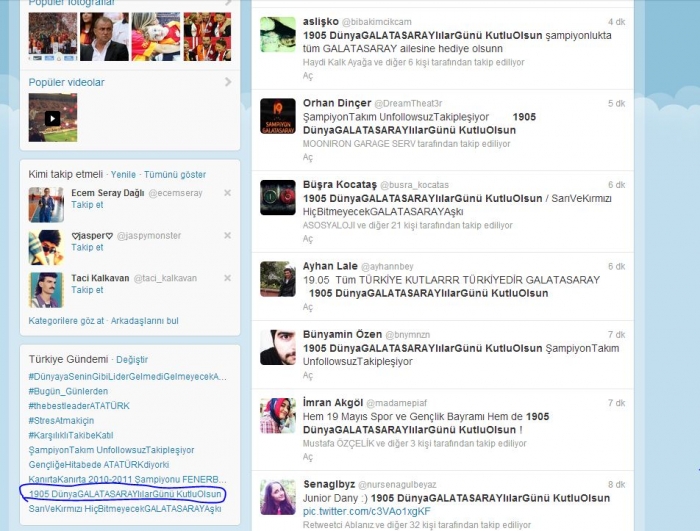Expand İmran Akgöl's tweet with Aç
Screen dimensions: 700x531
coord(308,457)
